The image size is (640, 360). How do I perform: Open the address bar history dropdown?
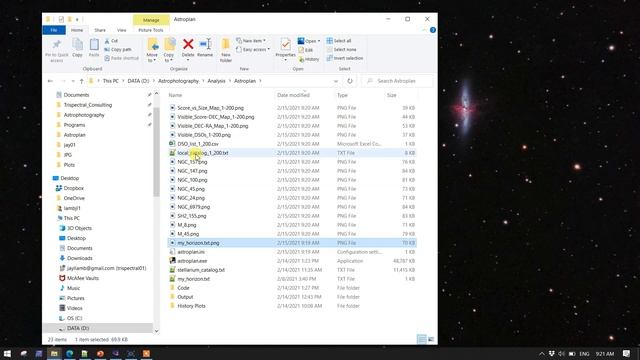point(336,81)
